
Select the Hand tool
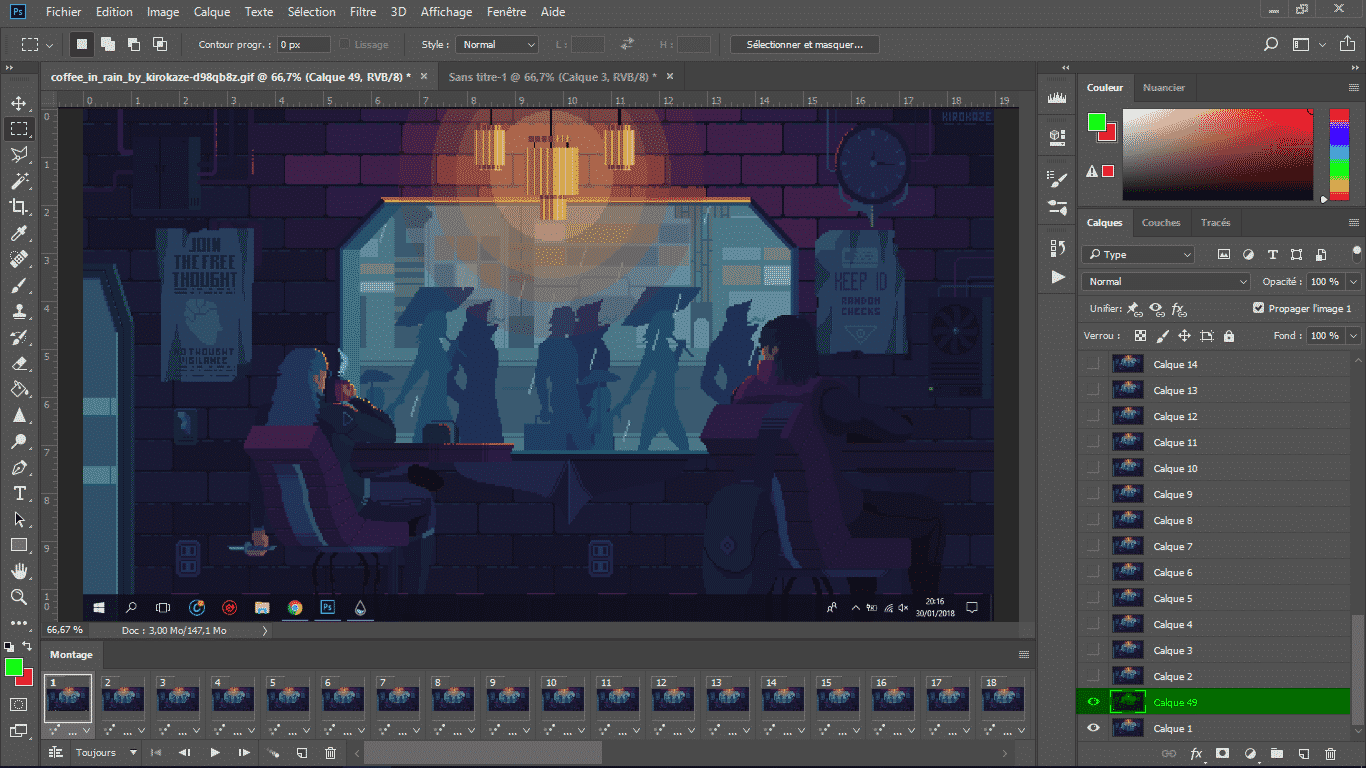tap(19, 571)
